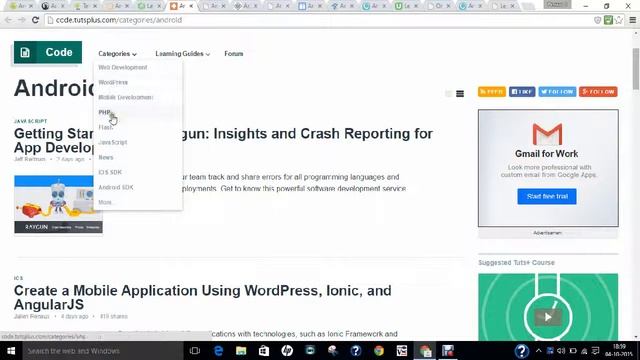
Task: Open the Chrome hamburger menu
Action: coord(633,20)
